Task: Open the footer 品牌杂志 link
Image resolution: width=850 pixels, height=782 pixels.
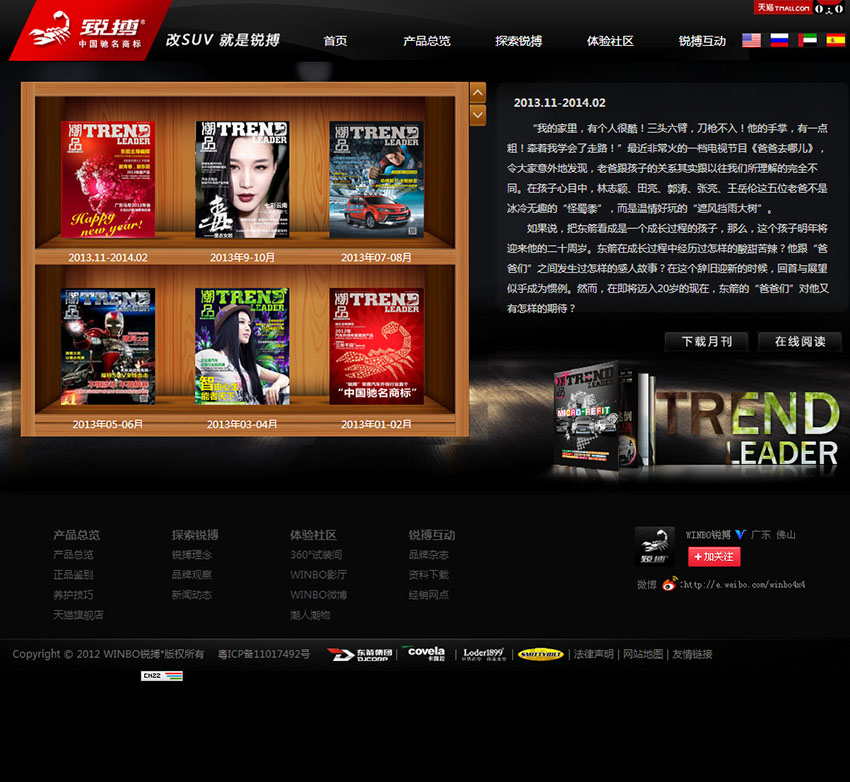Action: coord(429,554)
